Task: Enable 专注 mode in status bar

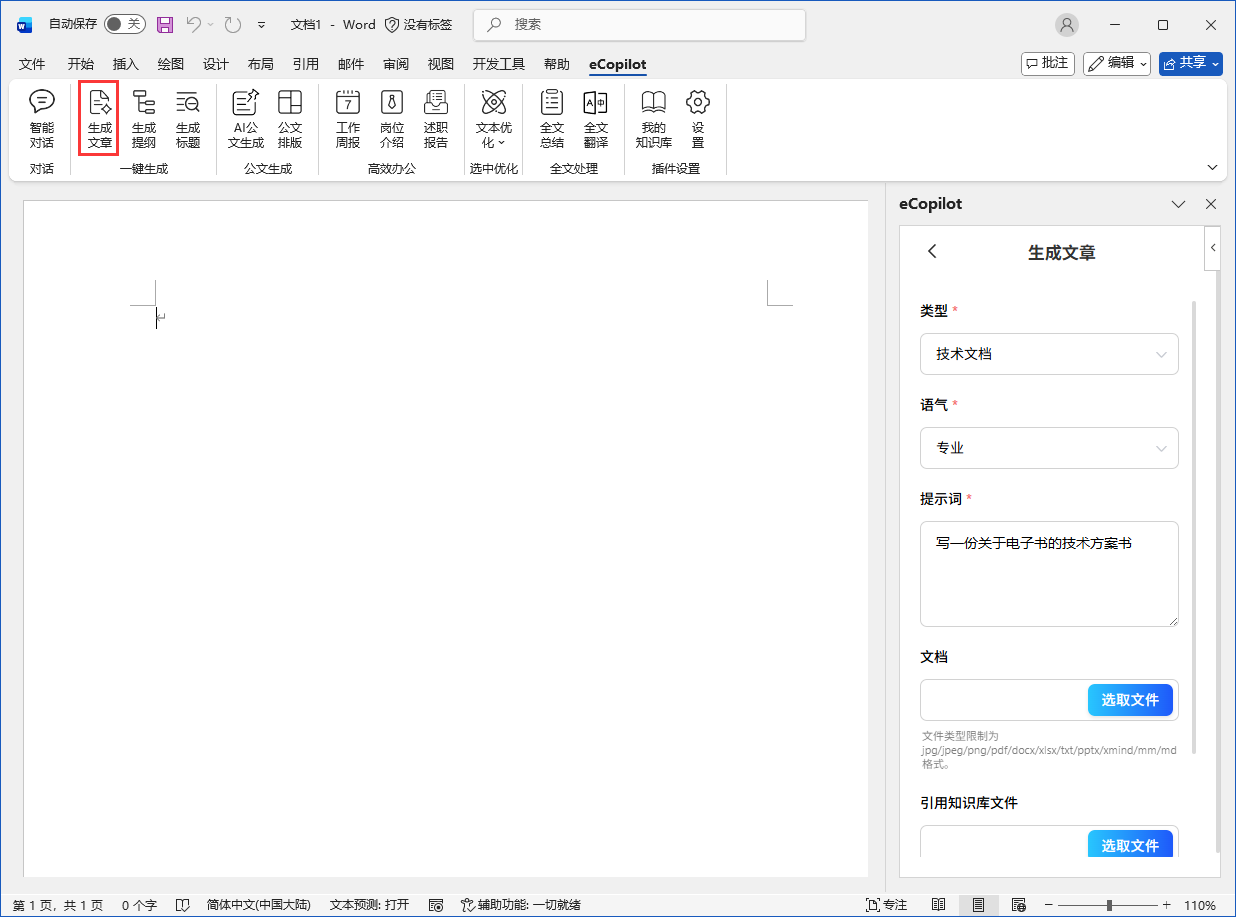Action: (886, 903)
